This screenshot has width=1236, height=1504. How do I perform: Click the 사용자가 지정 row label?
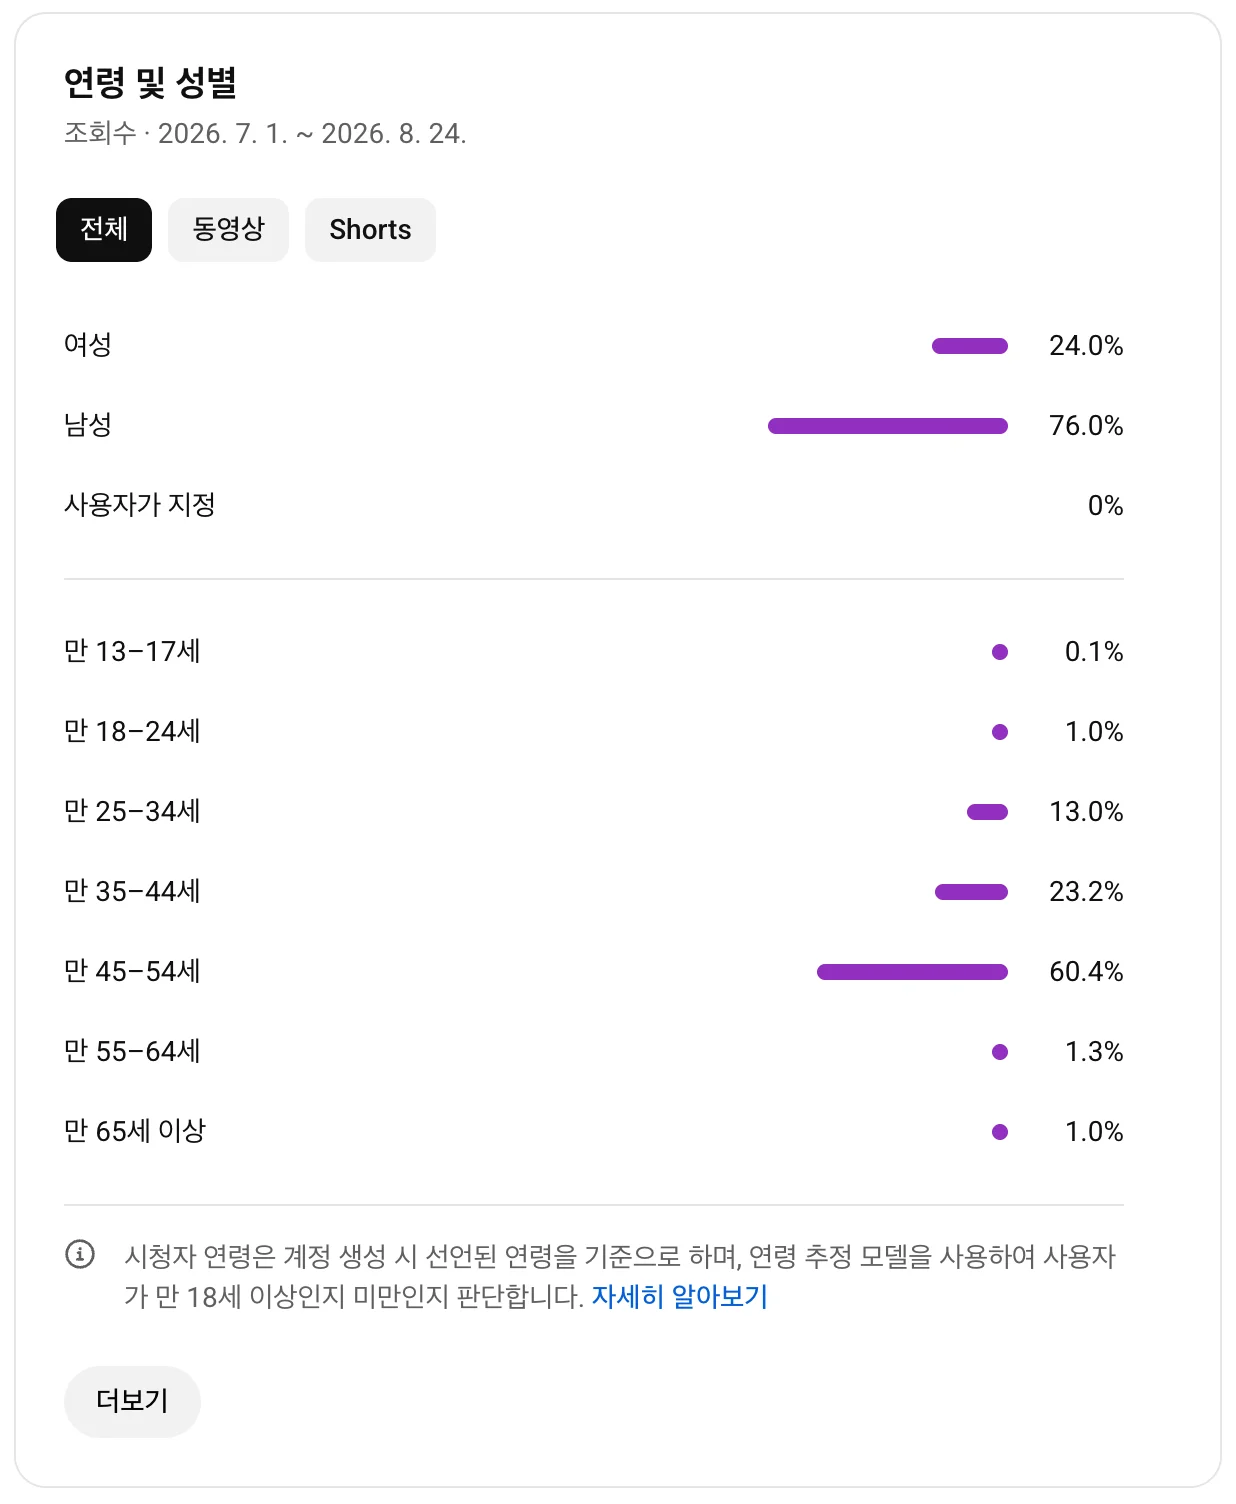pyautogui.click(x=140, y=505)
